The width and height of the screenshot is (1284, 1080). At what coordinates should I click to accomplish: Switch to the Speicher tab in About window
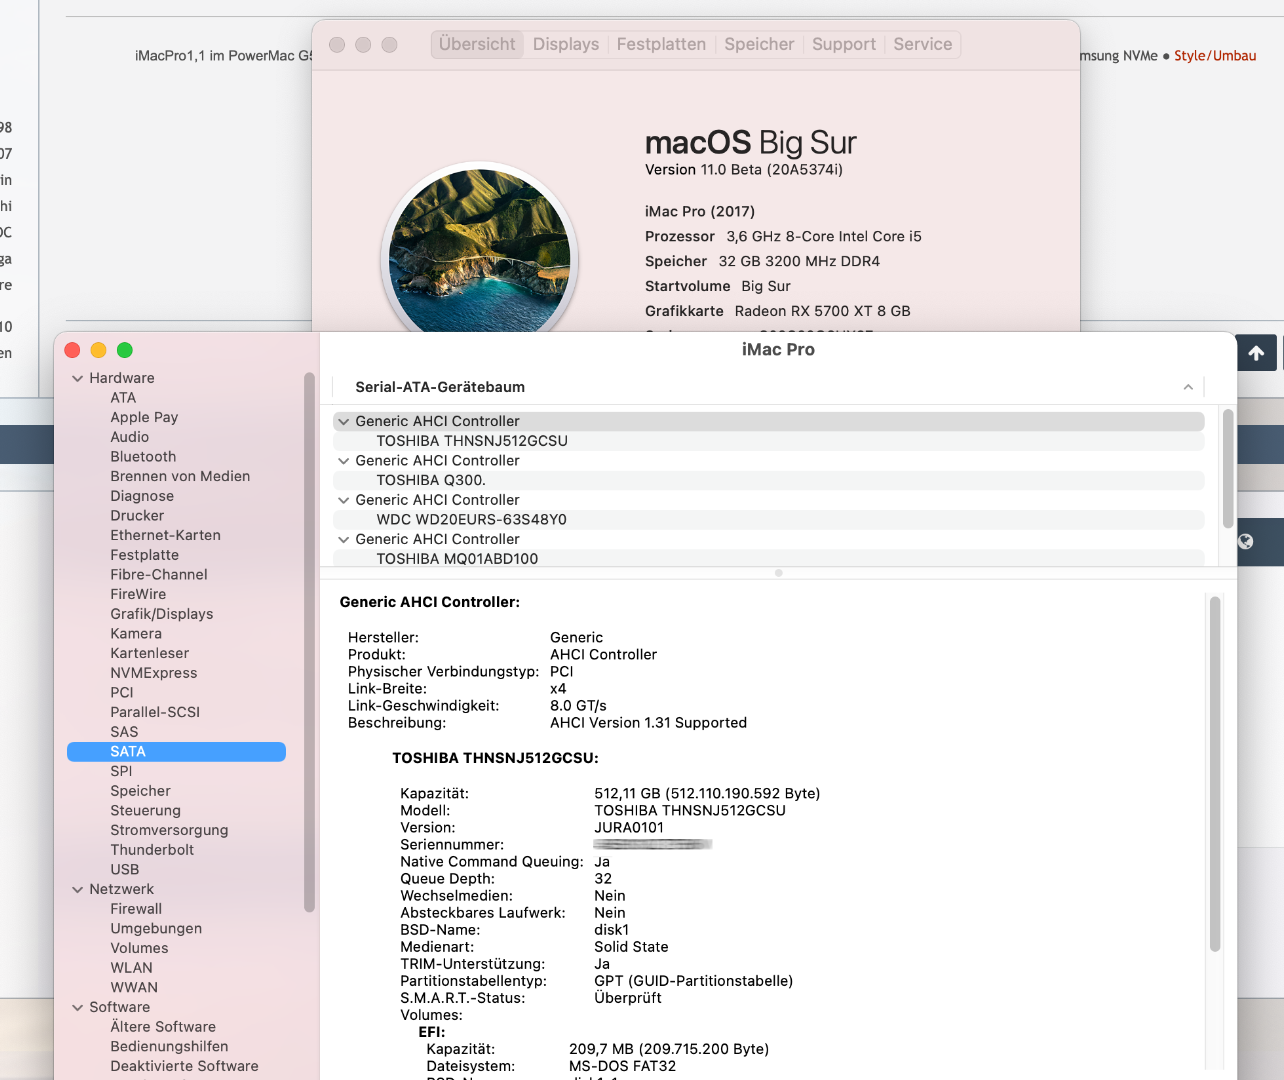coord(759,44)
